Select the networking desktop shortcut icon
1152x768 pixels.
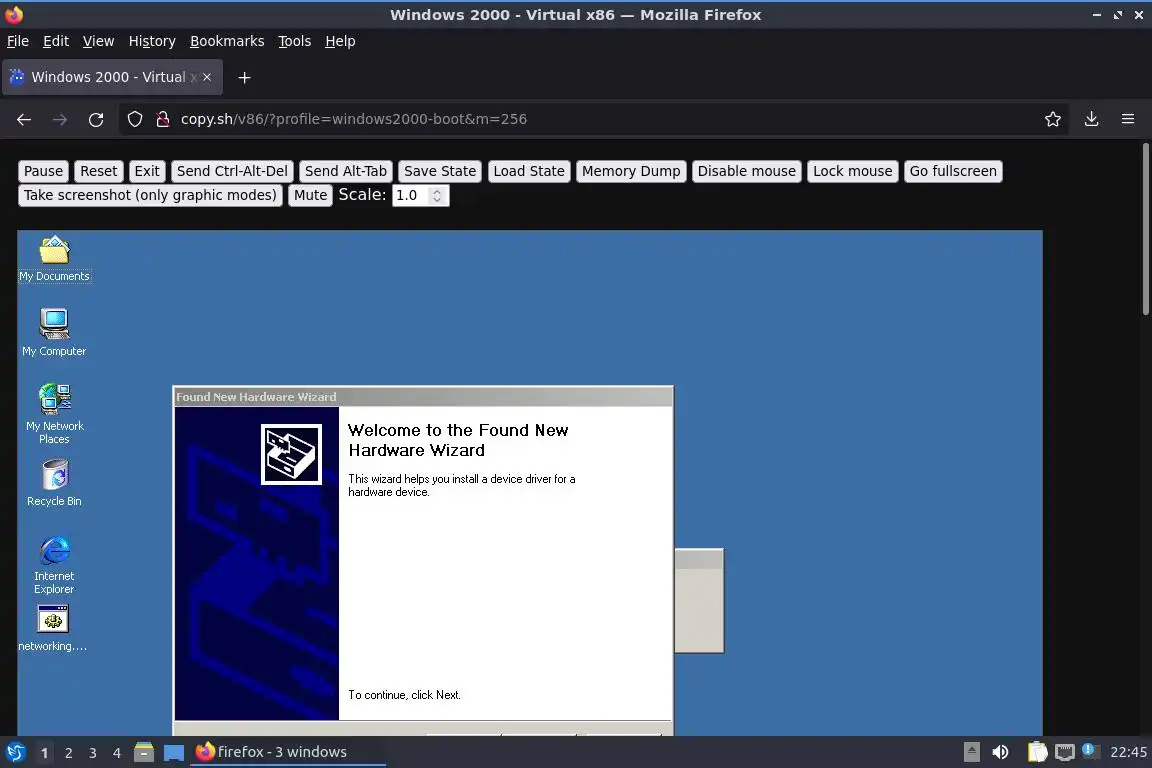pos(53,628)
